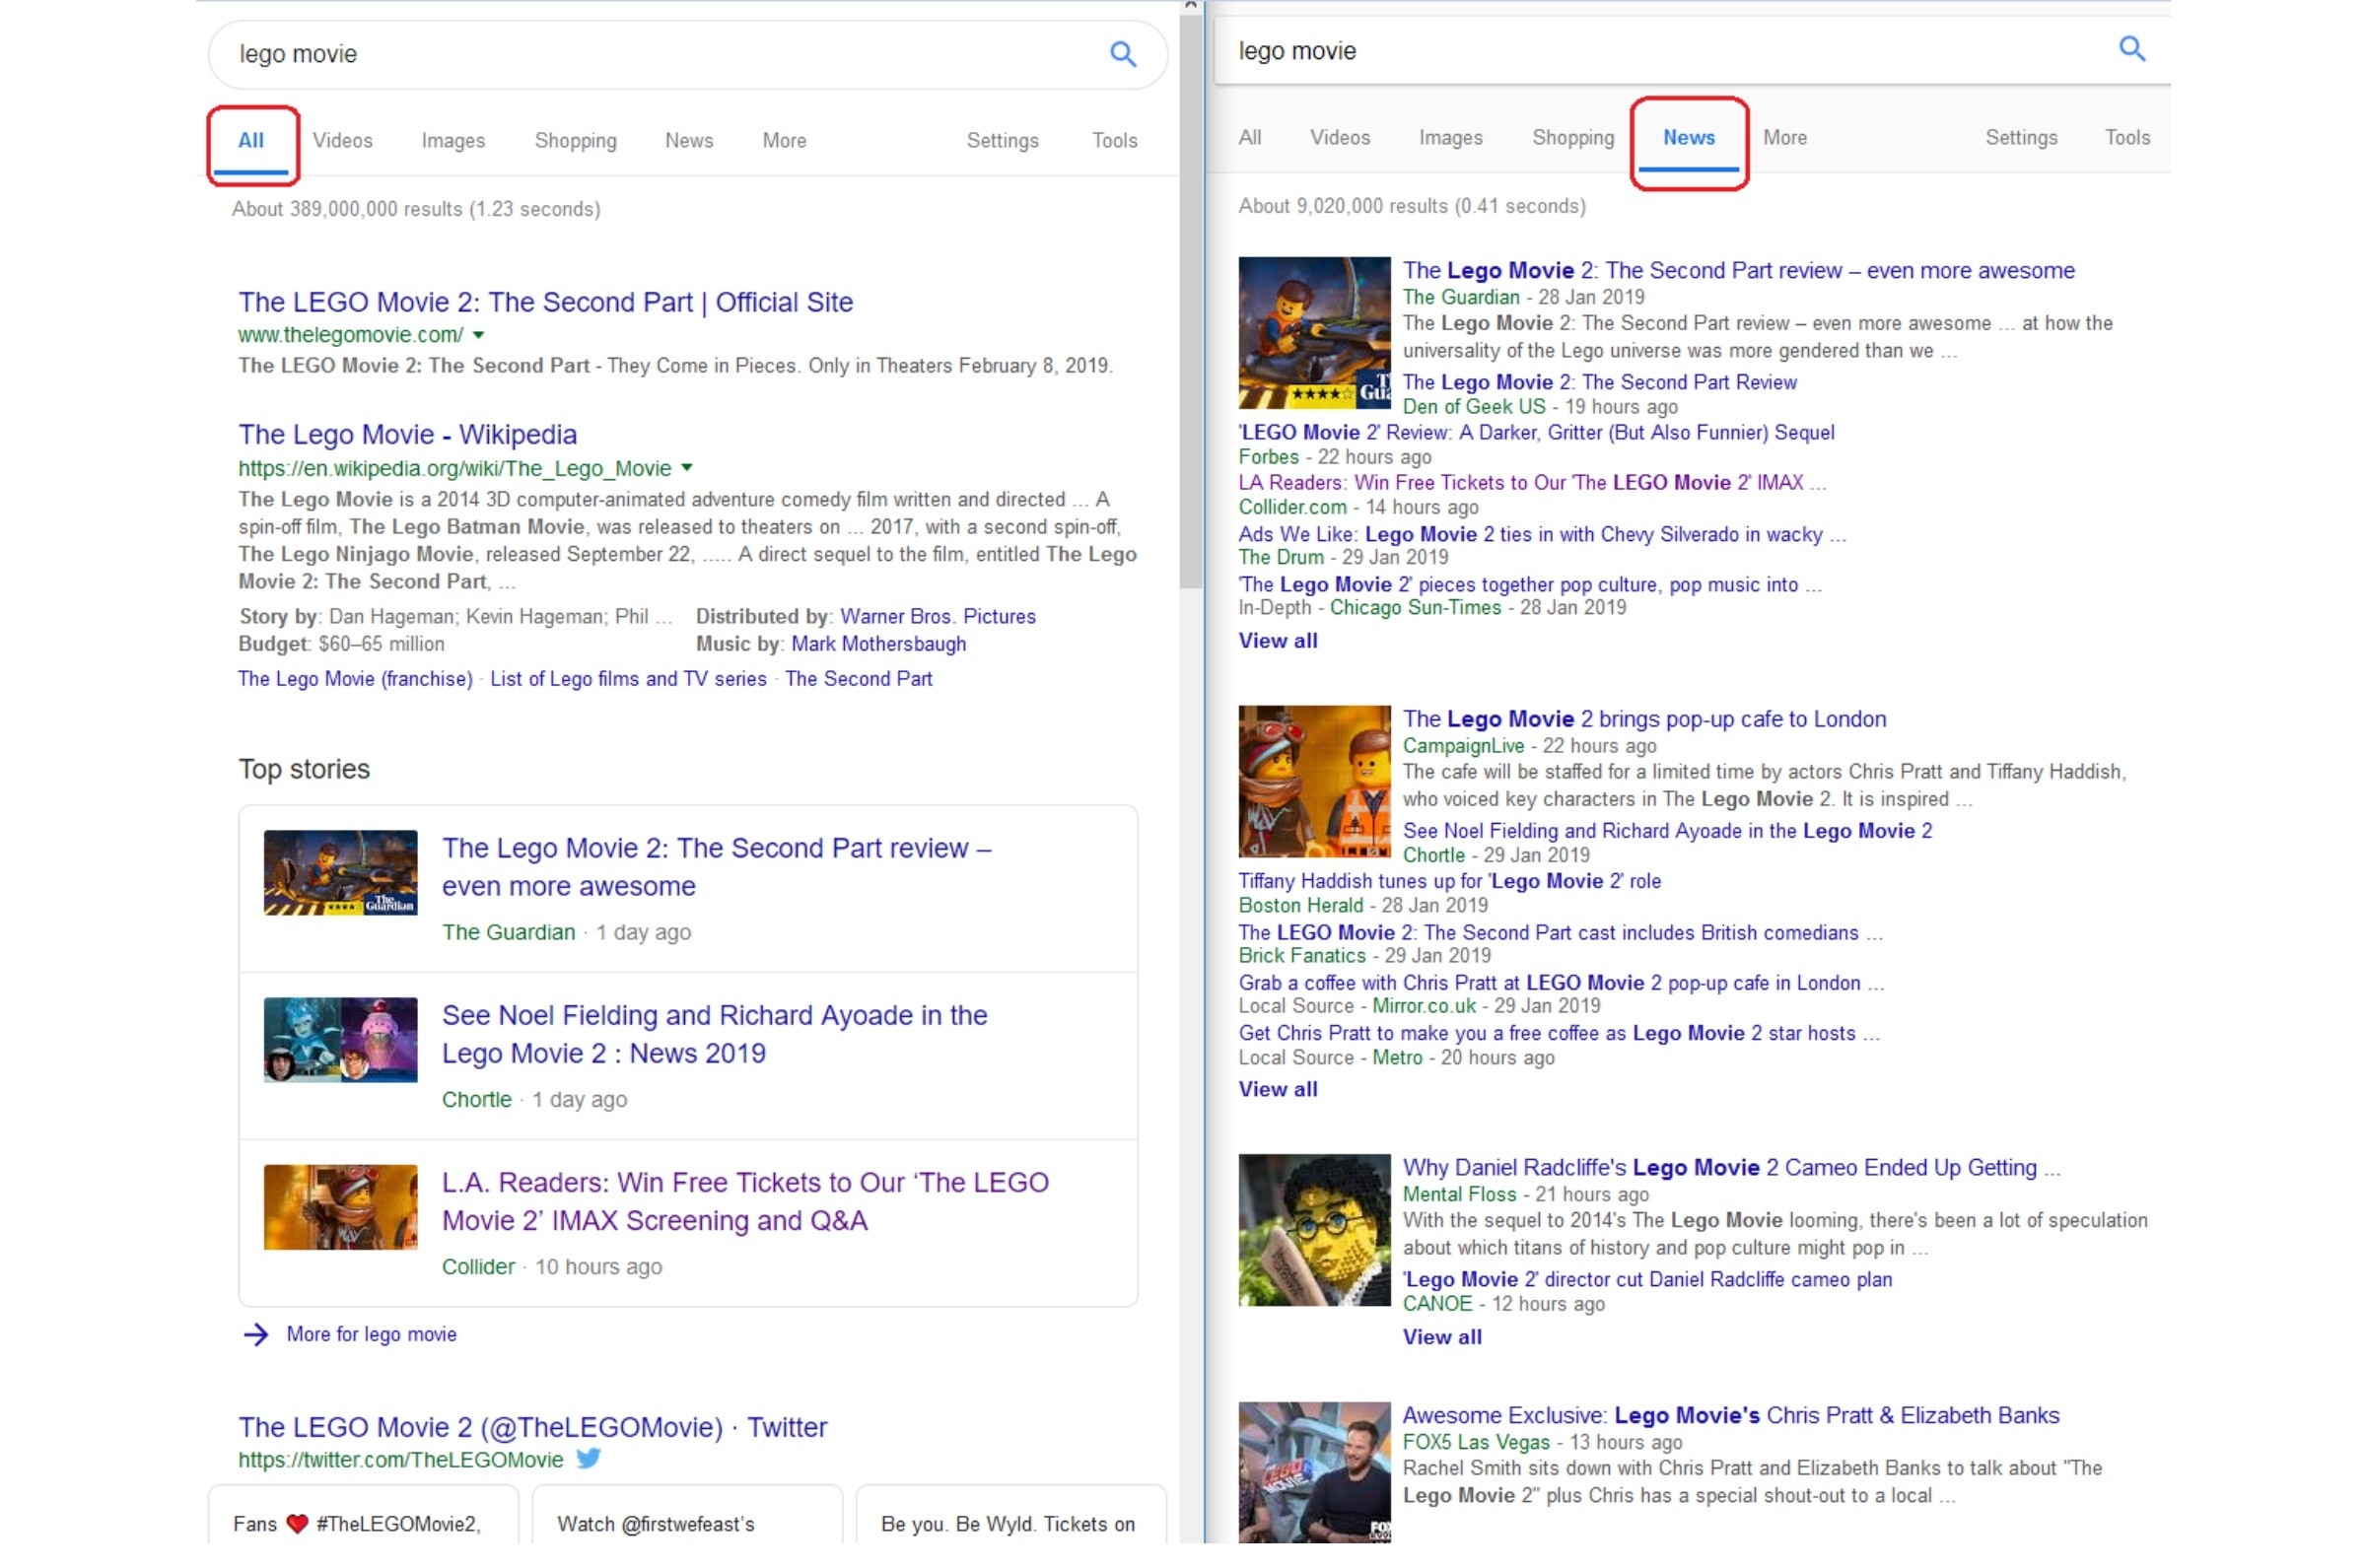
Task: Select the News tab in right window
Action: 1688,138
